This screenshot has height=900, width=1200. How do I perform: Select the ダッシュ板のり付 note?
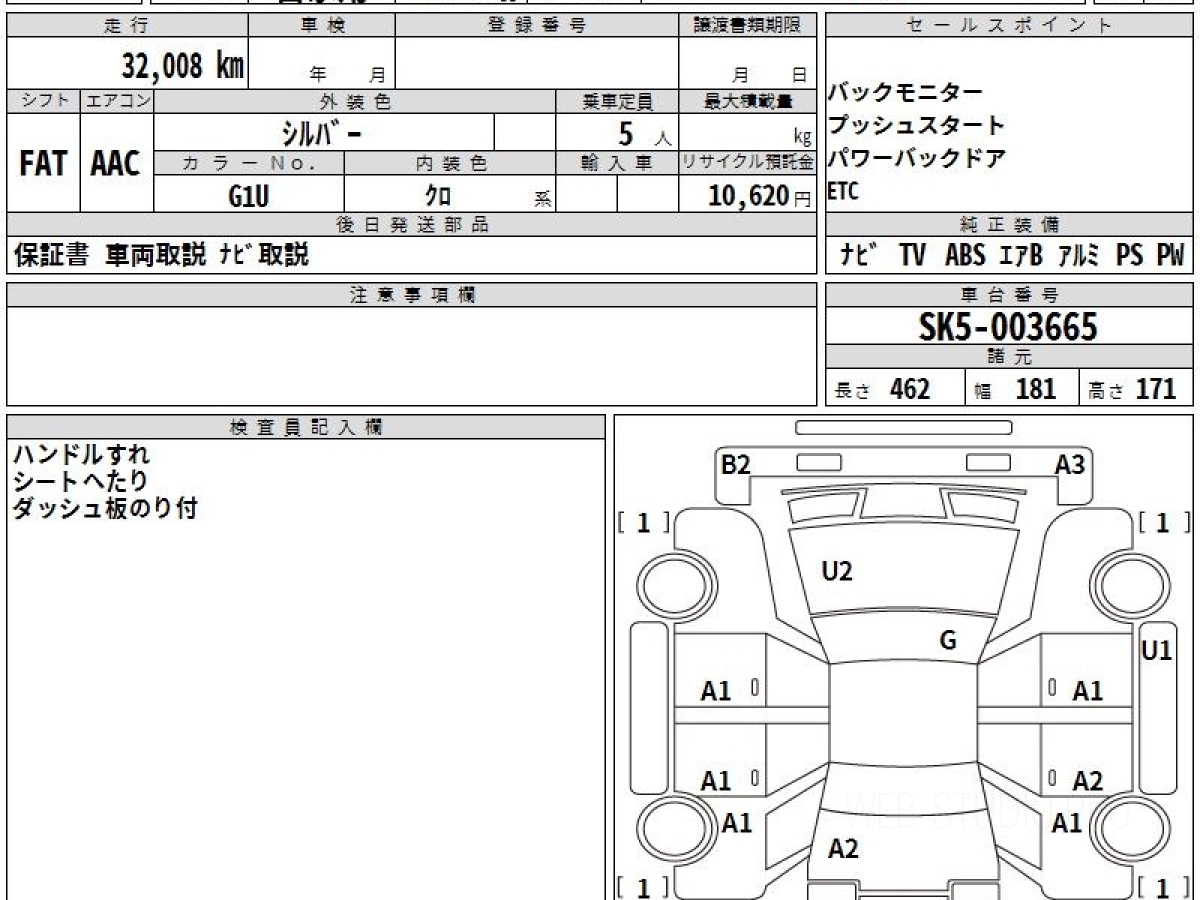coord(105,509)
